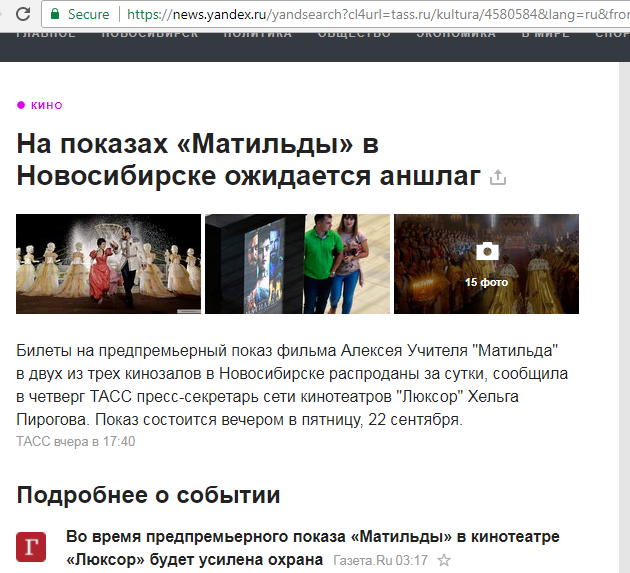Click the star icon next to Газета.Ru

coord(445,560)
